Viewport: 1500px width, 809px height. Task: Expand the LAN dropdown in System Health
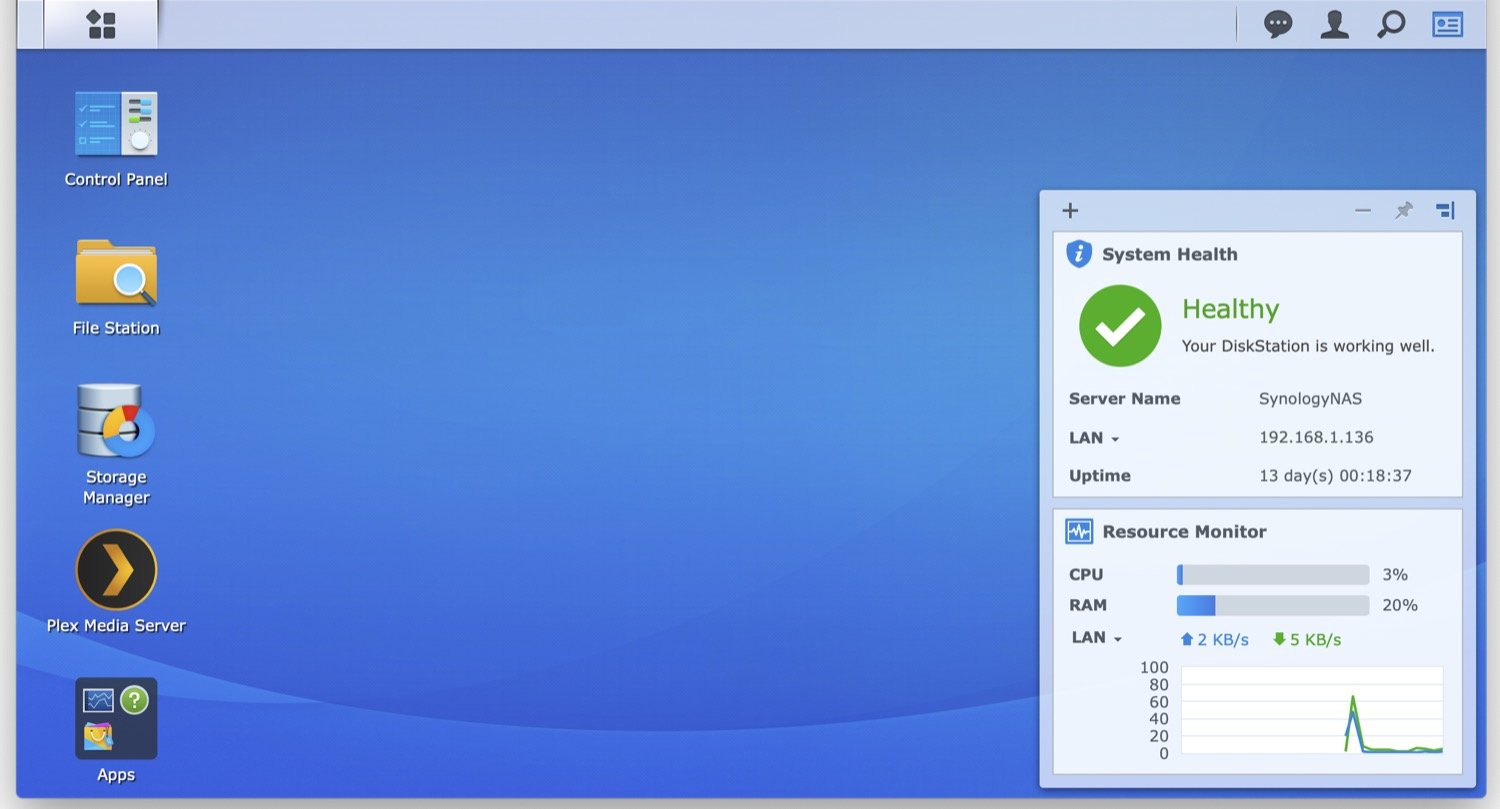pos(1094,438)
